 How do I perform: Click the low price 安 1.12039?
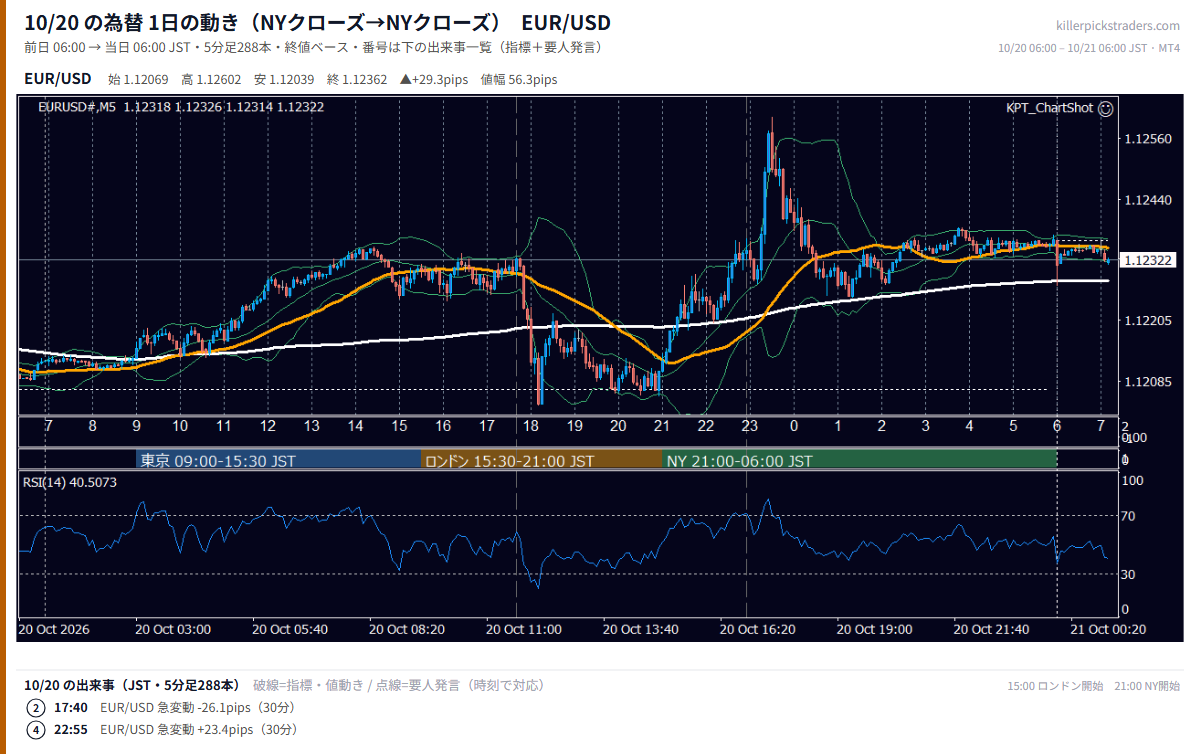(285, 79)
